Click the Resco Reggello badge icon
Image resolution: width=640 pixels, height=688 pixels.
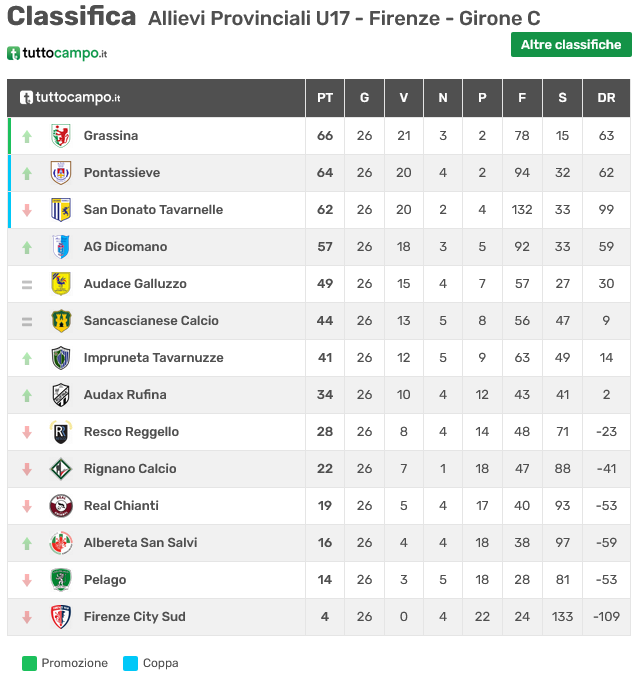coord(61,432)
